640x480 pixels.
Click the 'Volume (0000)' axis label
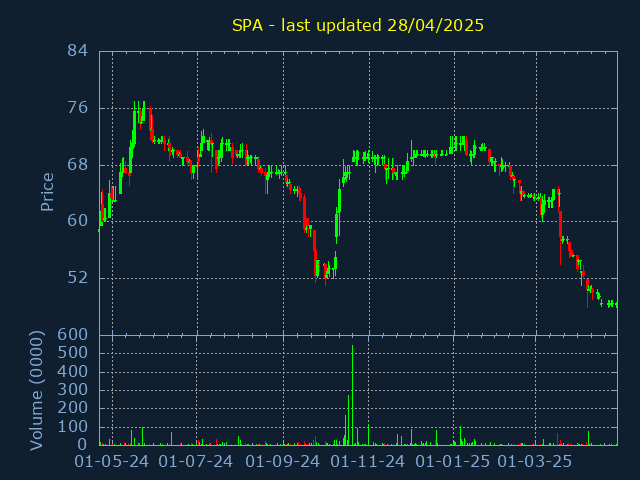pyautogui.click(x=37, y=391)
